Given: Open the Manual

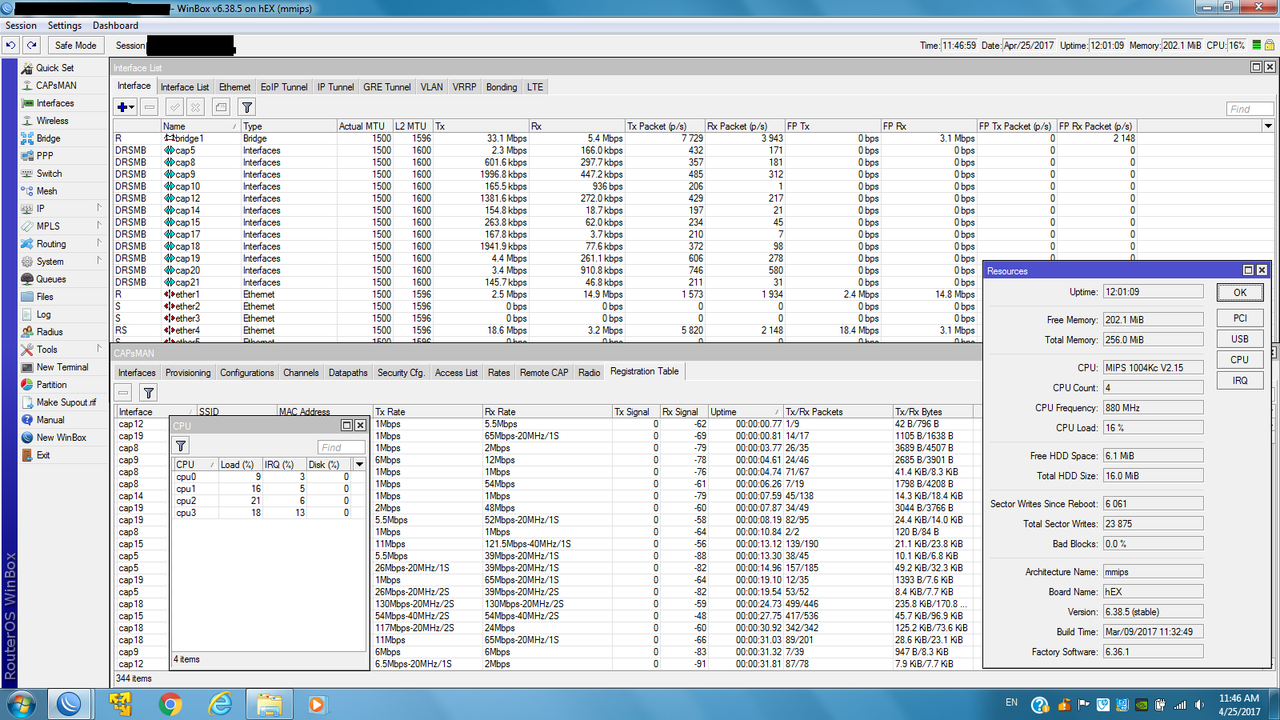Looking at the screenshot, I should pos(50,420).
